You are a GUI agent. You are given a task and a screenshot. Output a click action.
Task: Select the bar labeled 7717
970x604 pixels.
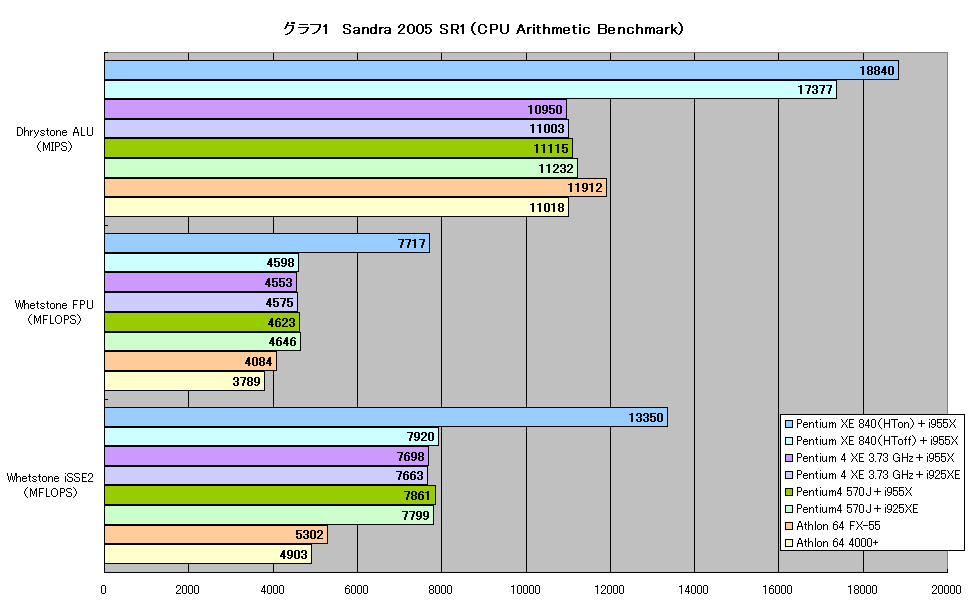tap(267, 243)
